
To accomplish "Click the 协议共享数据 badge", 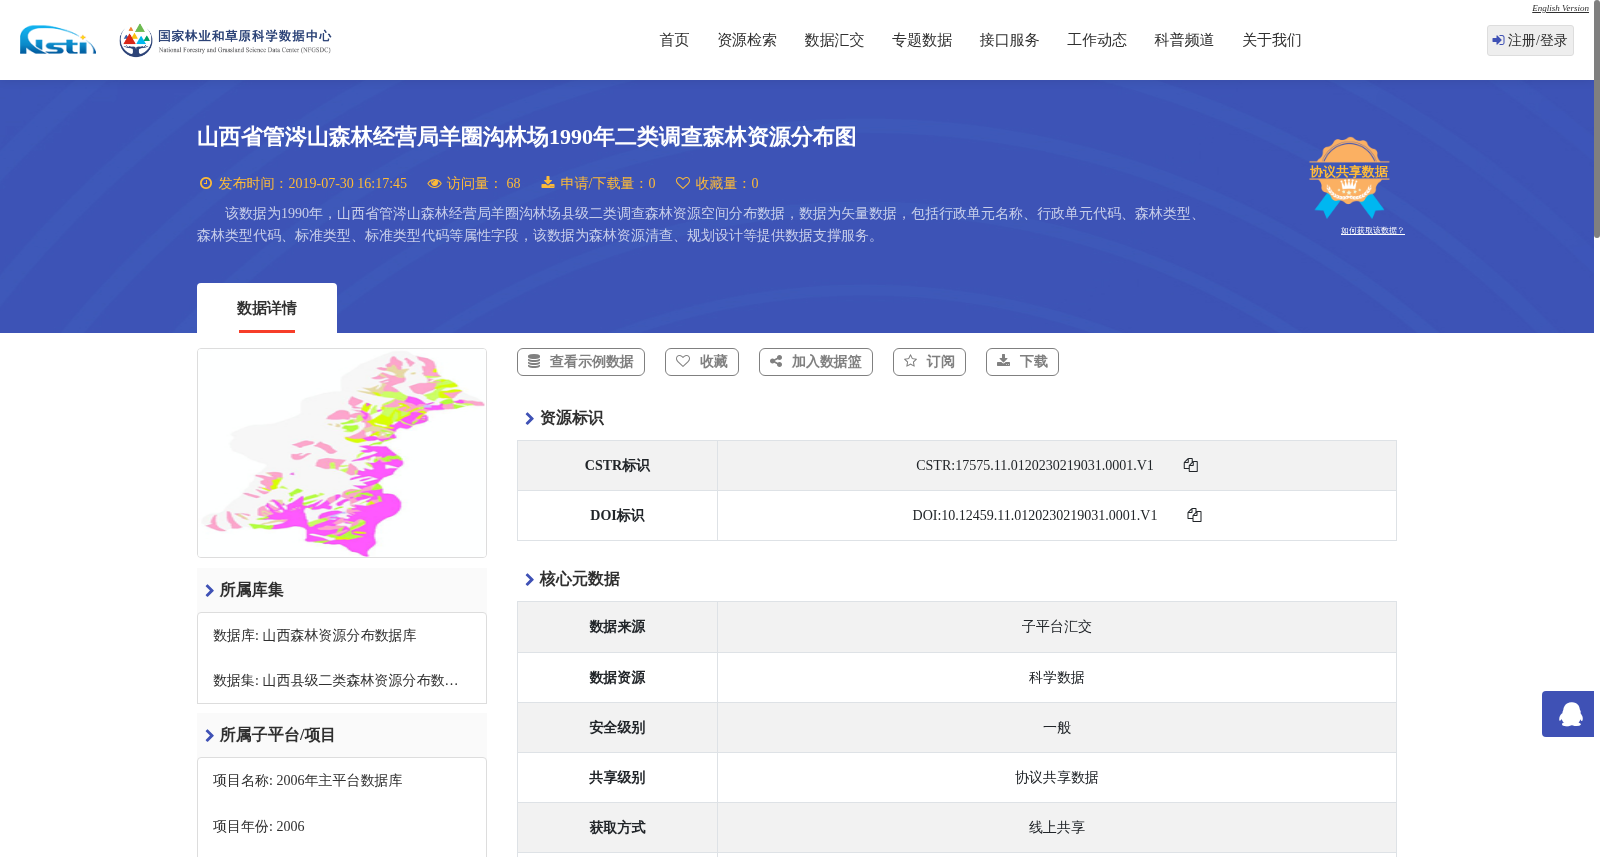I will click(x=1349, y=178).
